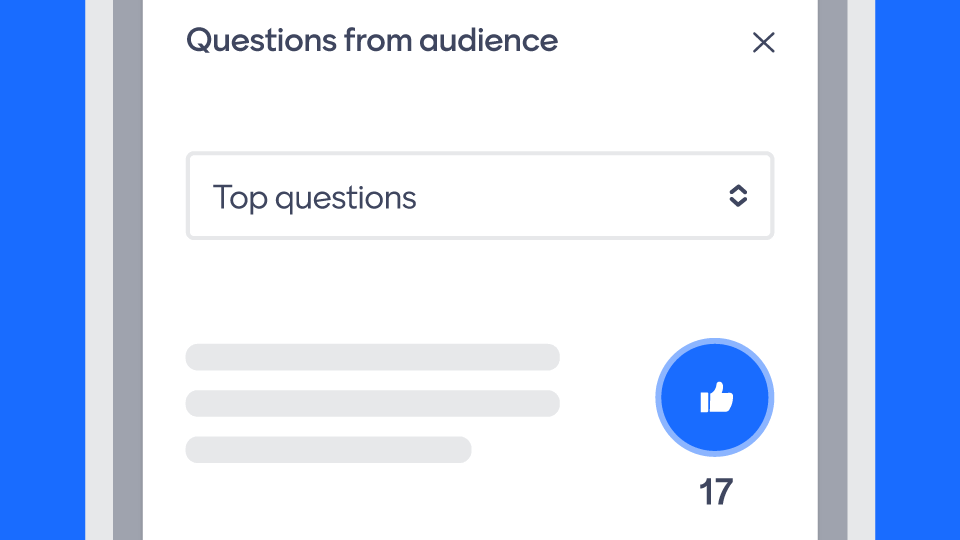The height and width of the screenshot is (540, 960).
Task: Select the first question text line
Action: coord(372,357)
